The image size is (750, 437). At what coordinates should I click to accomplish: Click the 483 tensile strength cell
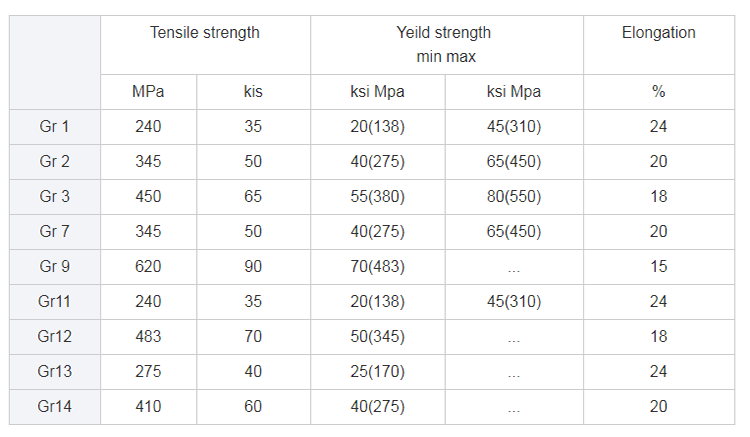[148, 337]
